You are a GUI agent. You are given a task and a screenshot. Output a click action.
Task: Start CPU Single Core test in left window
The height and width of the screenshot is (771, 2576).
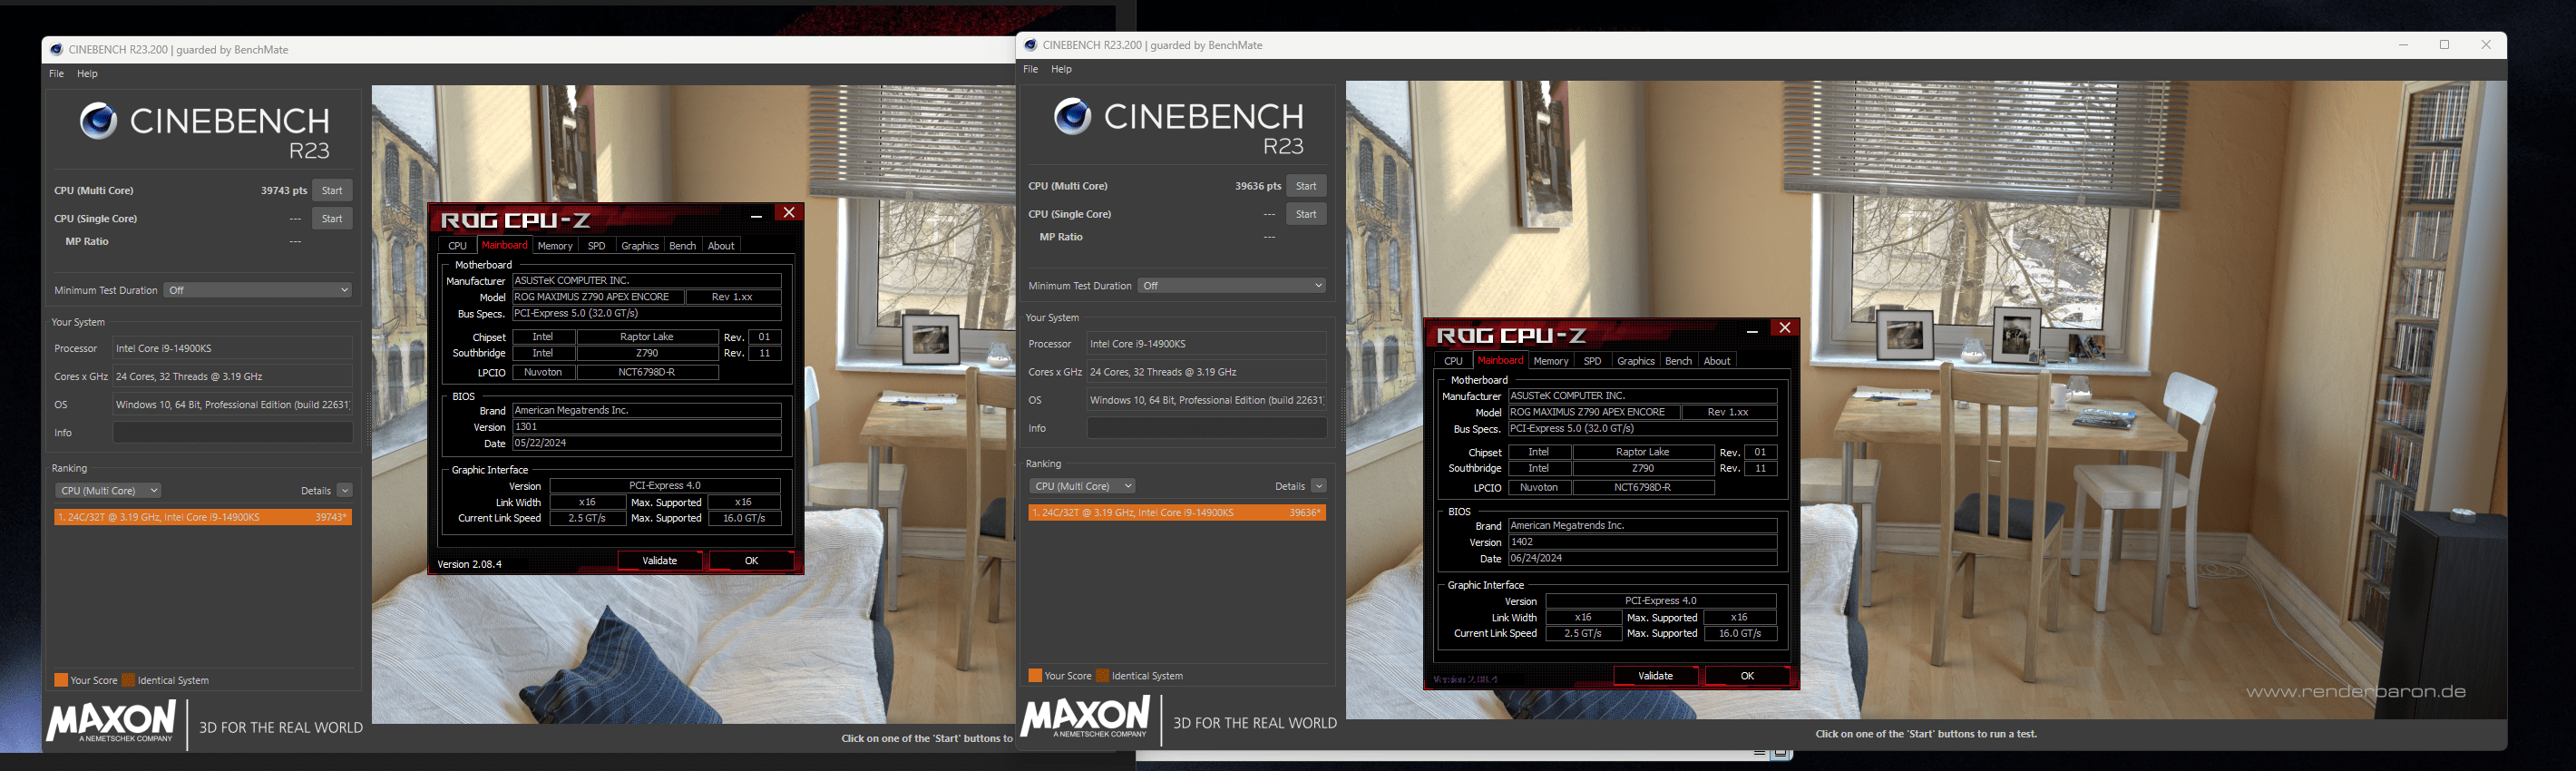pyautogui.click(x=332, y=218)
